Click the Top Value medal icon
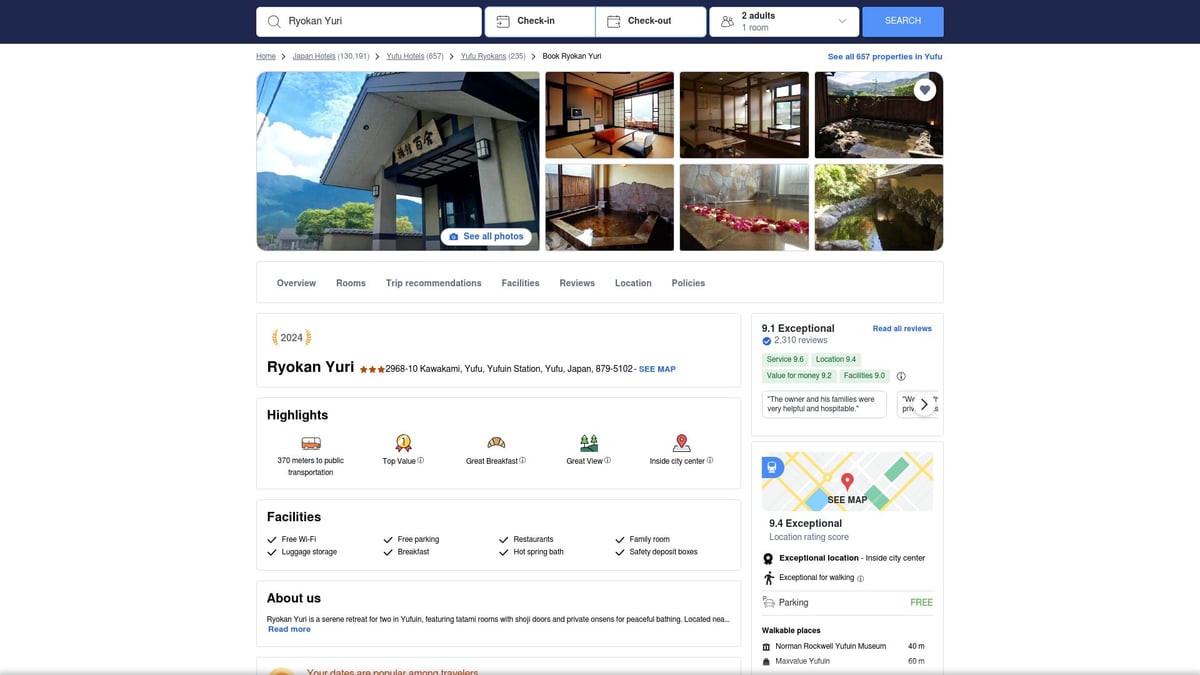Screen dimensions: 1200x675 click(403, 442)
